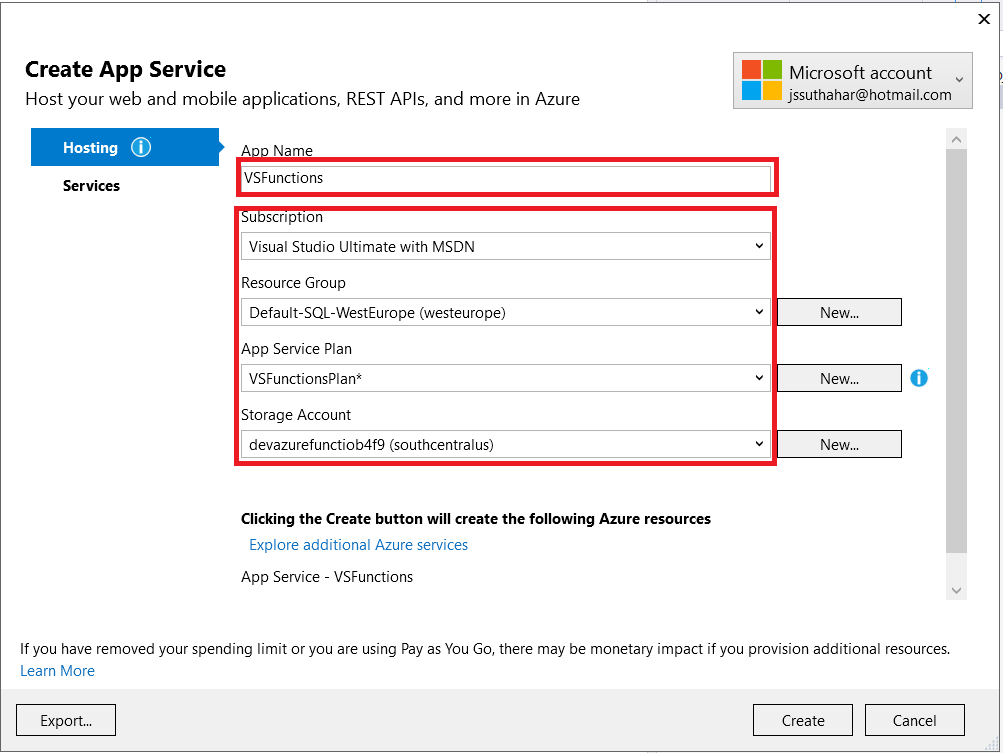Image resolution: width=1003 pixels, height=753 pixels.
Task: Click the scrollbar up arrow
Action: (x=956, y=139)
